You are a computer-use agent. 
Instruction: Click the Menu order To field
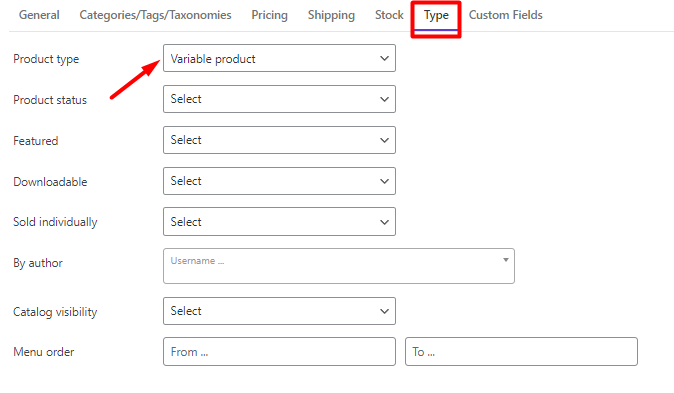[x=521, y=352]
